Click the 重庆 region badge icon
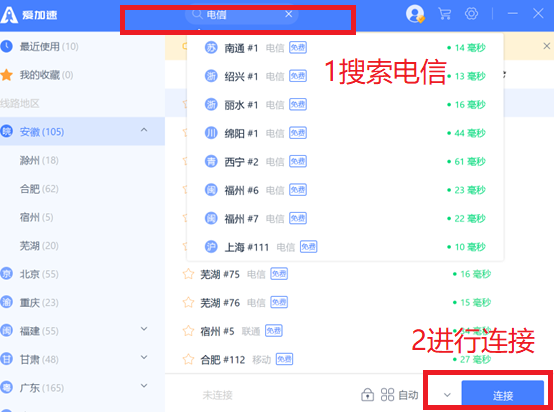This screenshot has height=412, width=554. 6,302
